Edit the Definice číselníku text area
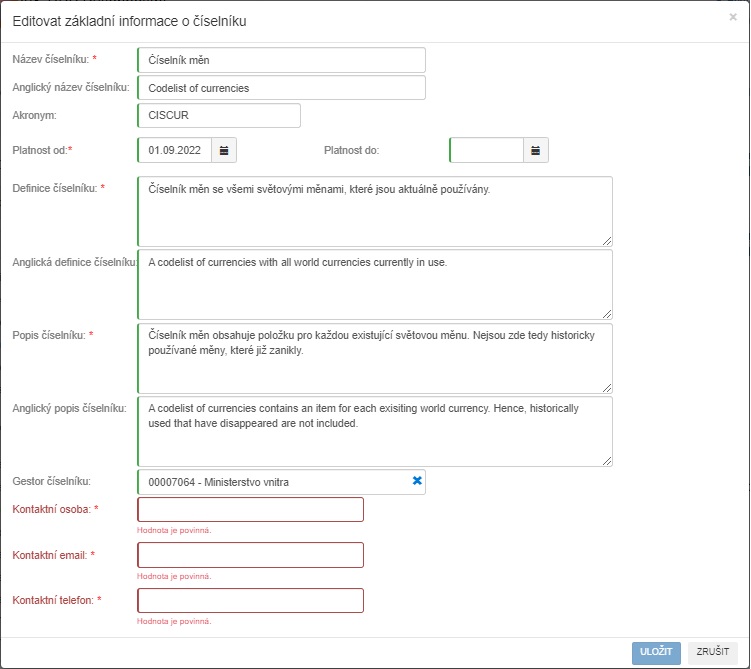 point(374,211)
